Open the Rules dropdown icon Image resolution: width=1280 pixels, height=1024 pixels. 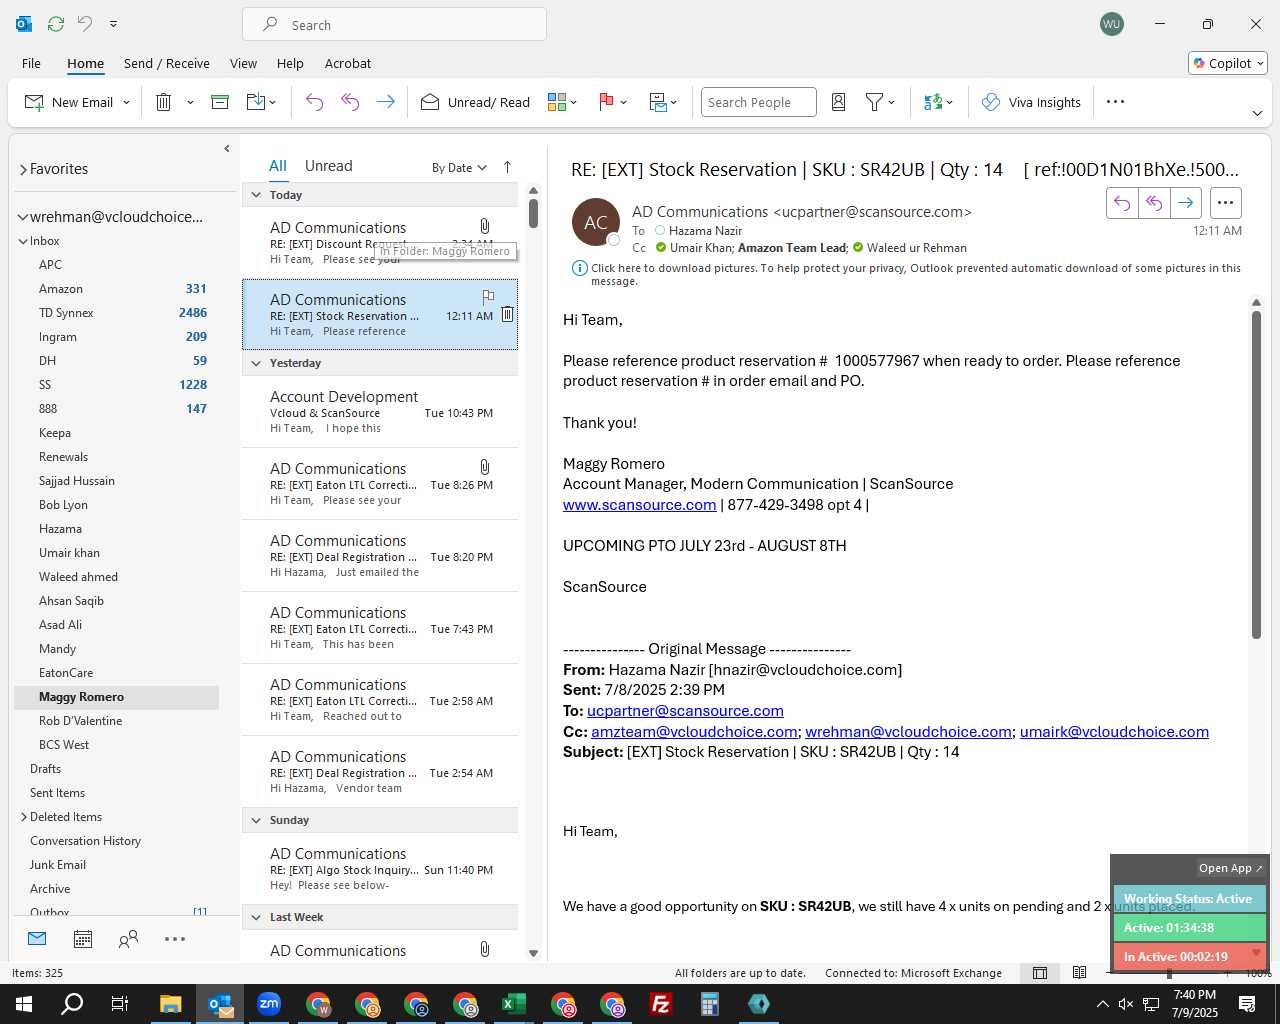[663, 102]
